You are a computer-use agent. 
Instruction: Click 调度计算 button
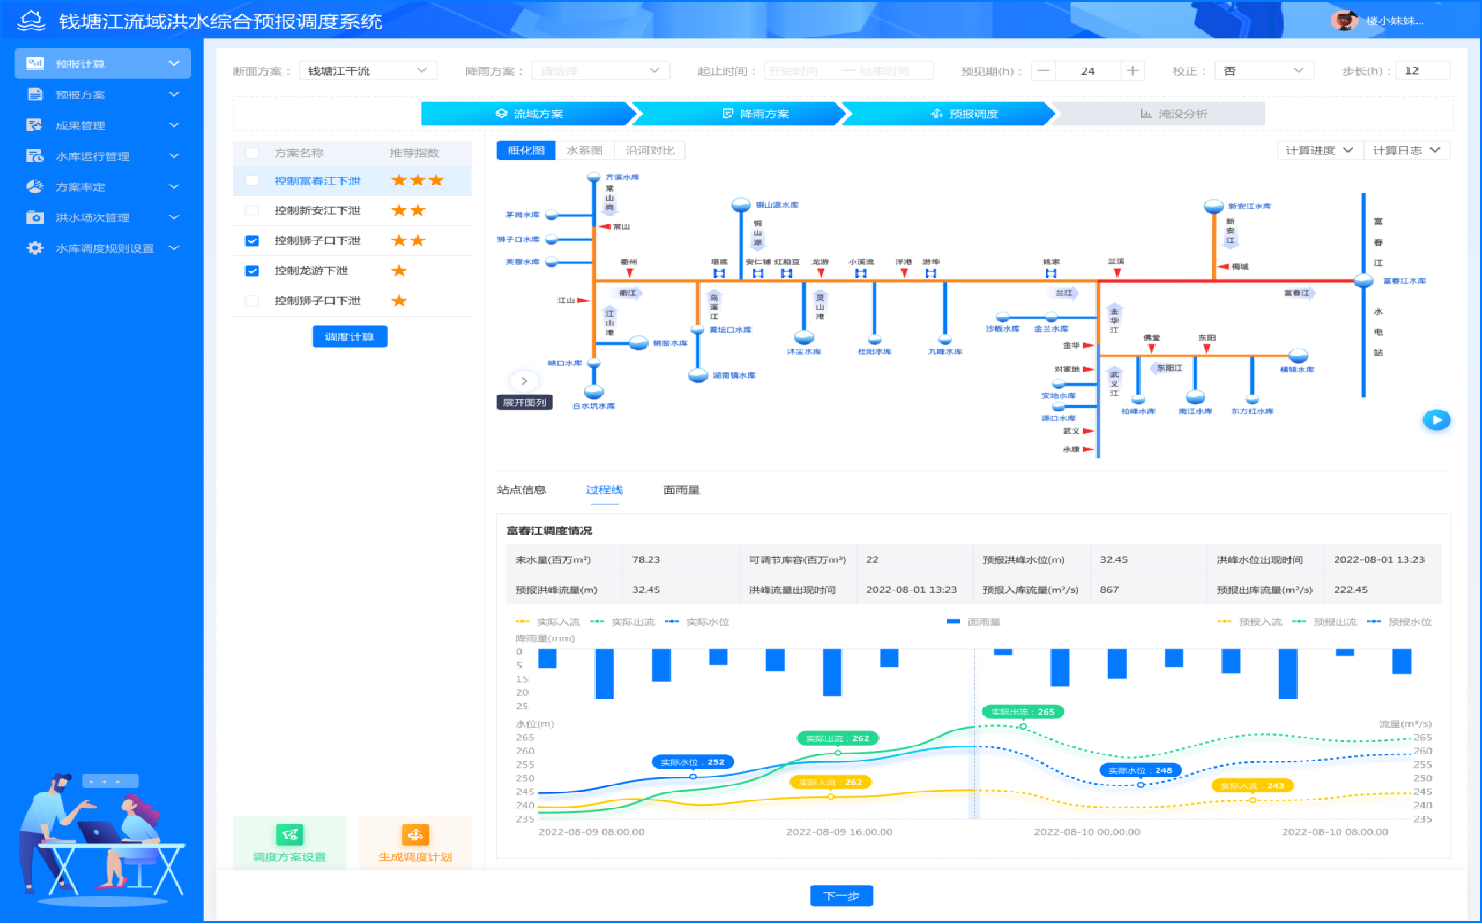click(x=350, y=337)
